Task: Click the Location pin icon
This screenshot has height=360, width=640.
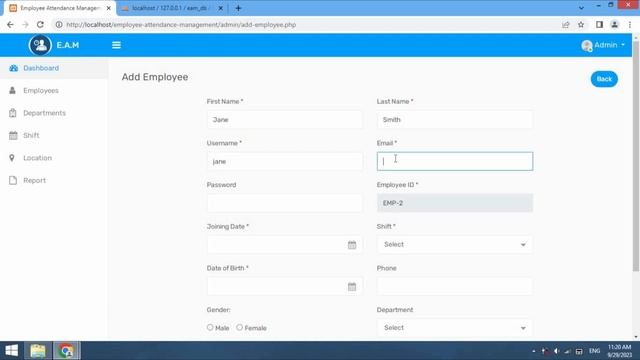Action: 12,158
